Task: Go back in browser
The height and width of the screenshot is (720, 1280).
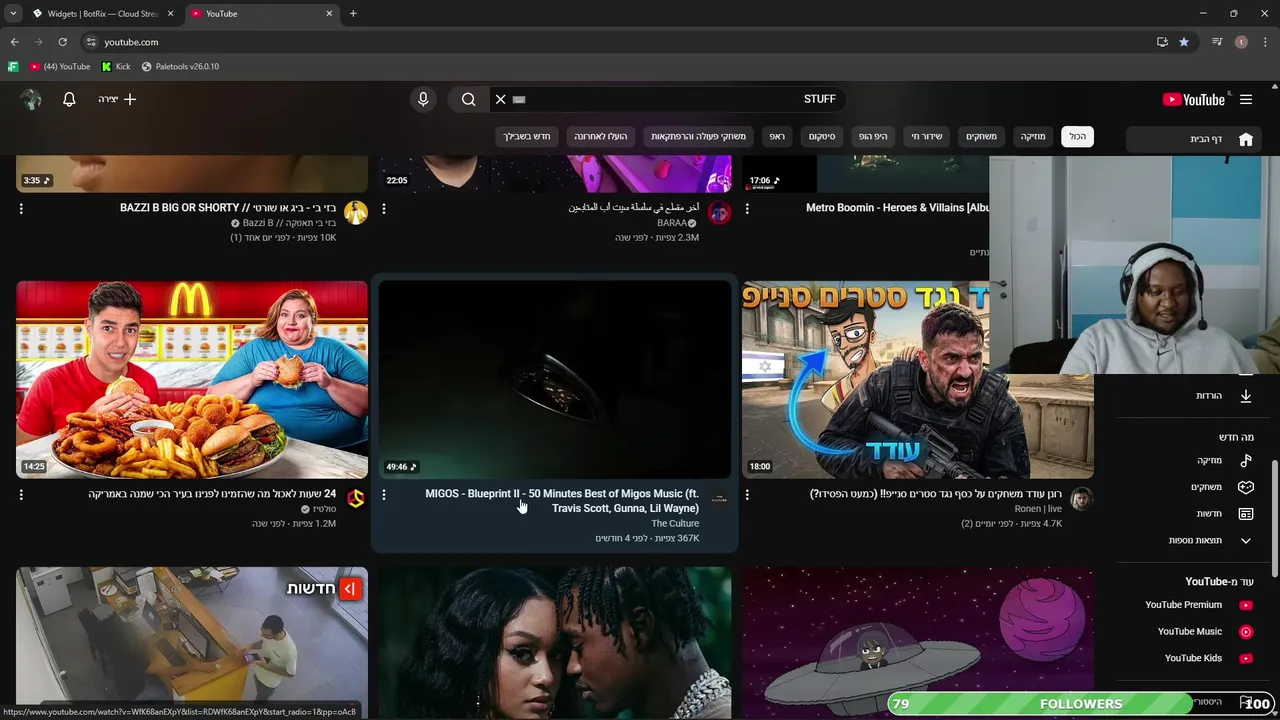Action: click(x=14, y=42)
